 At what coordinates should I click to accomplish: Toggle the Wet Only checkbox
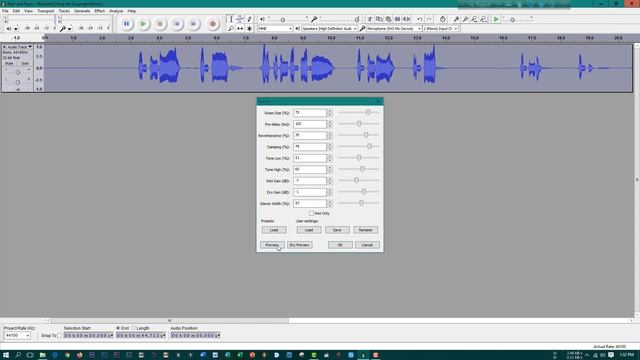pyautogui.click(x=311, y=213)
